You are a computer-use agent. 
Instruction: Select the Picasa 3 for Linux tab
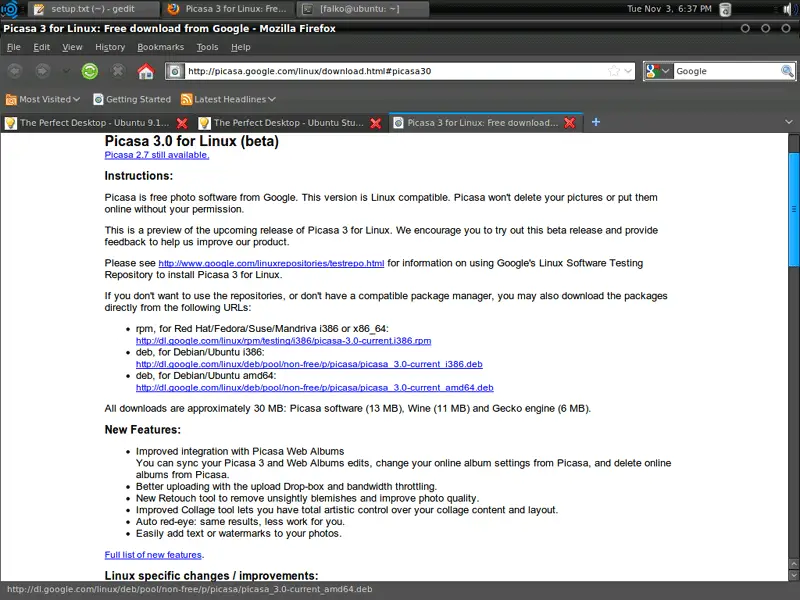coord(485,123)
